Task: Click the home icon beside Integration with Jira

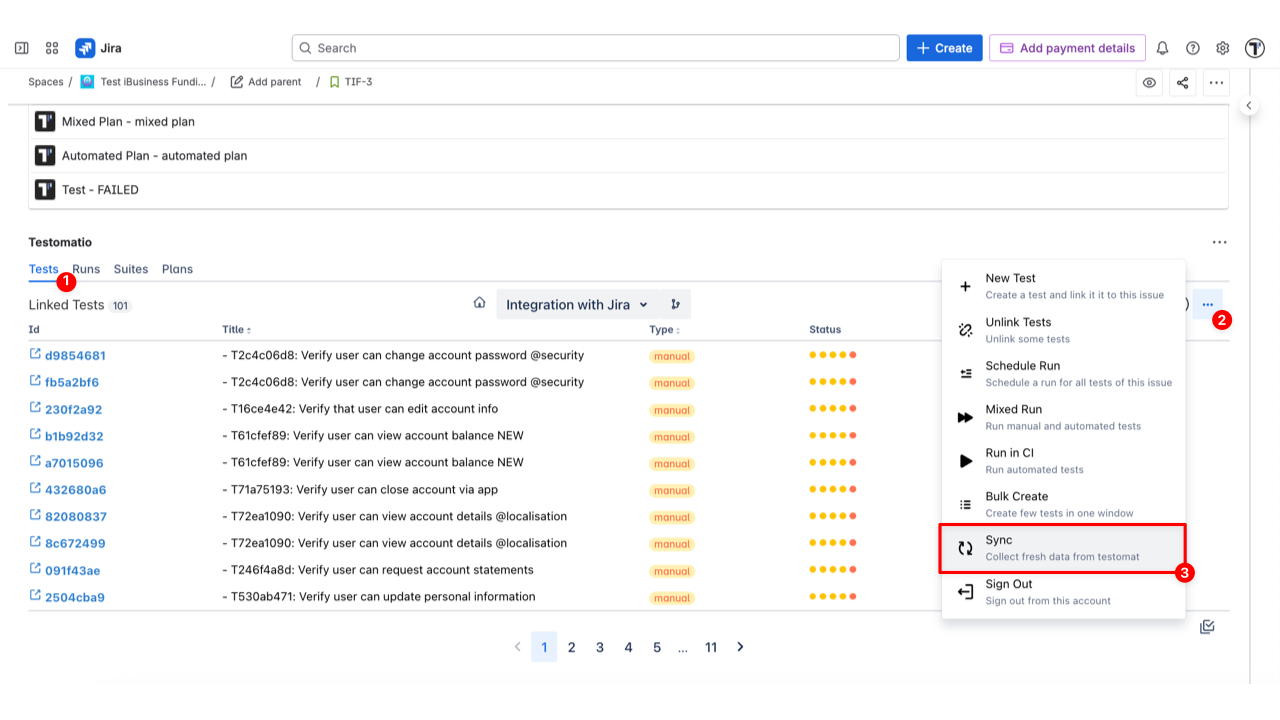Action: (x=479, y=304)
